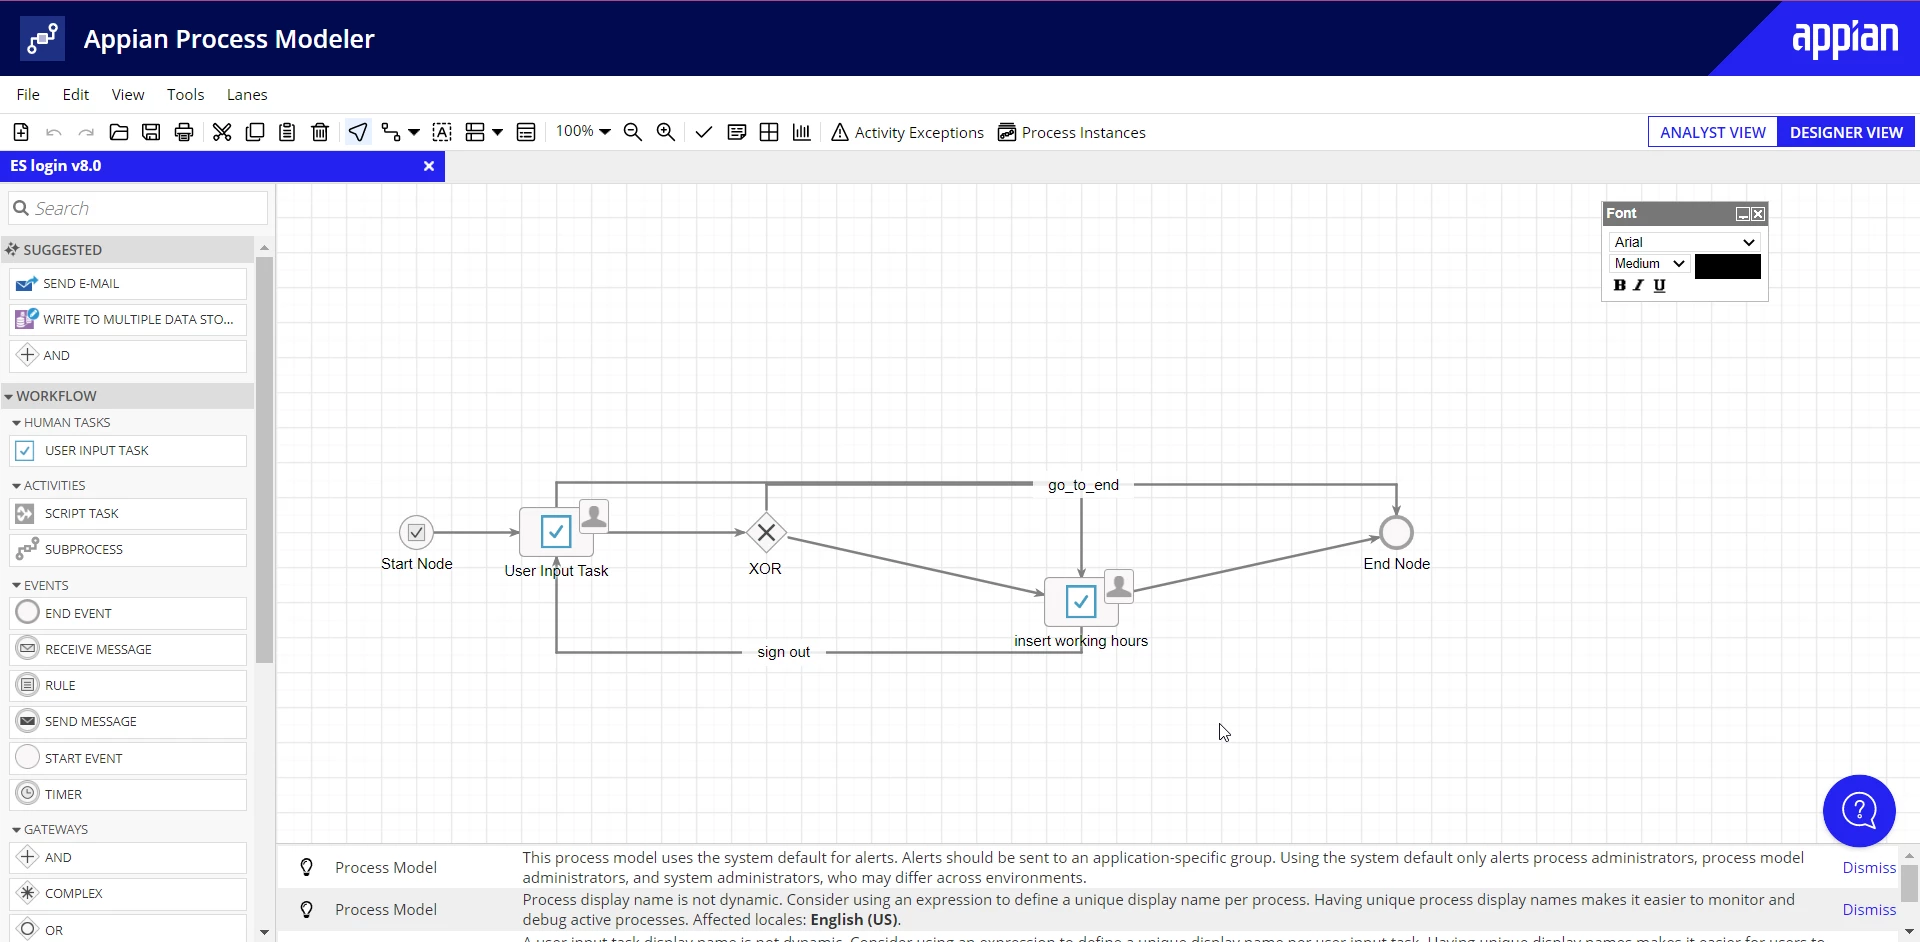Screen dimensions: 1920x942
Task: Open the View menu
Action: tap(128, 94)
